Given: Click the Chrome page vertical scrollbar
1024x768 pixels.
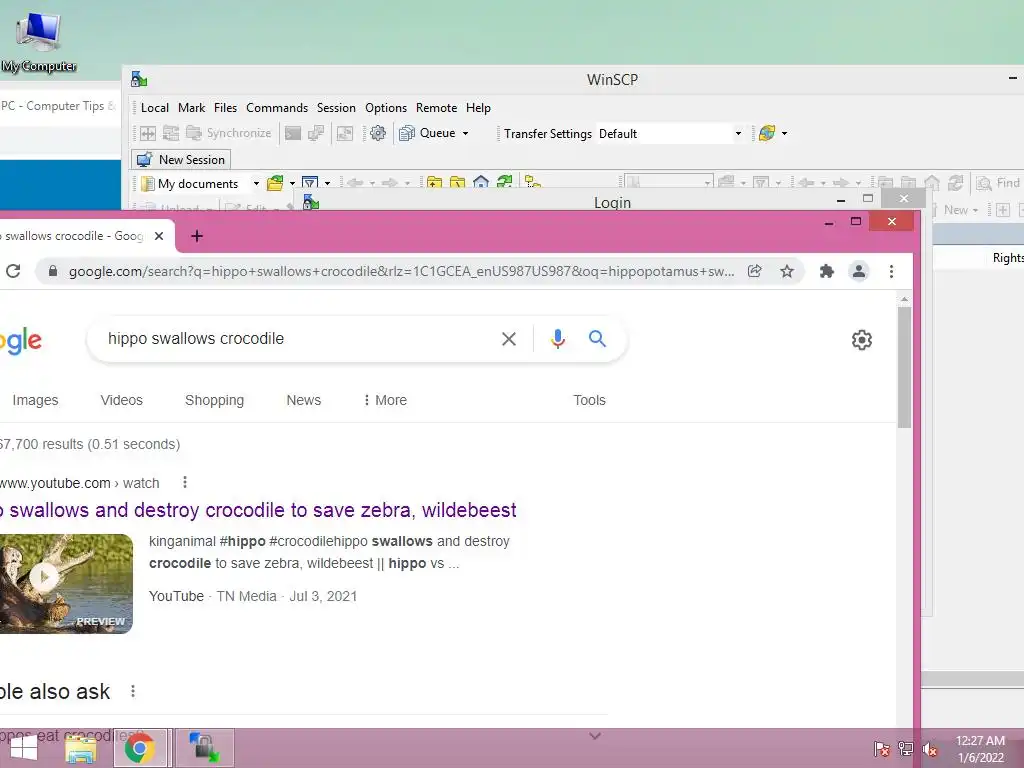Looking at the screenshot, I should (x=904, y=368).
